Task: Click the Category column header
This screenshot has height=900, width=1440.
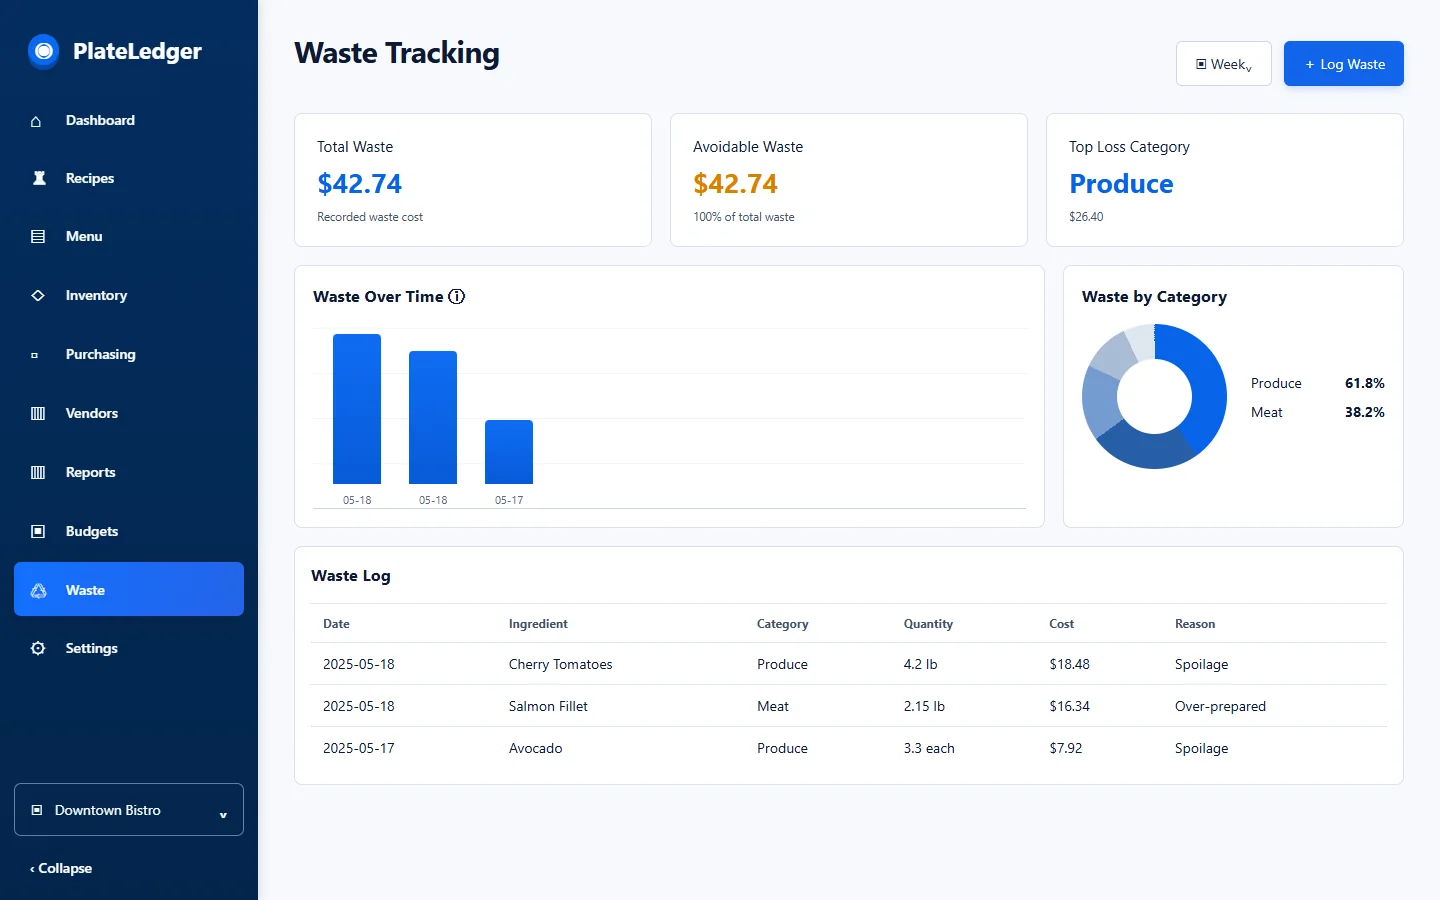Action: pos(782,624)
